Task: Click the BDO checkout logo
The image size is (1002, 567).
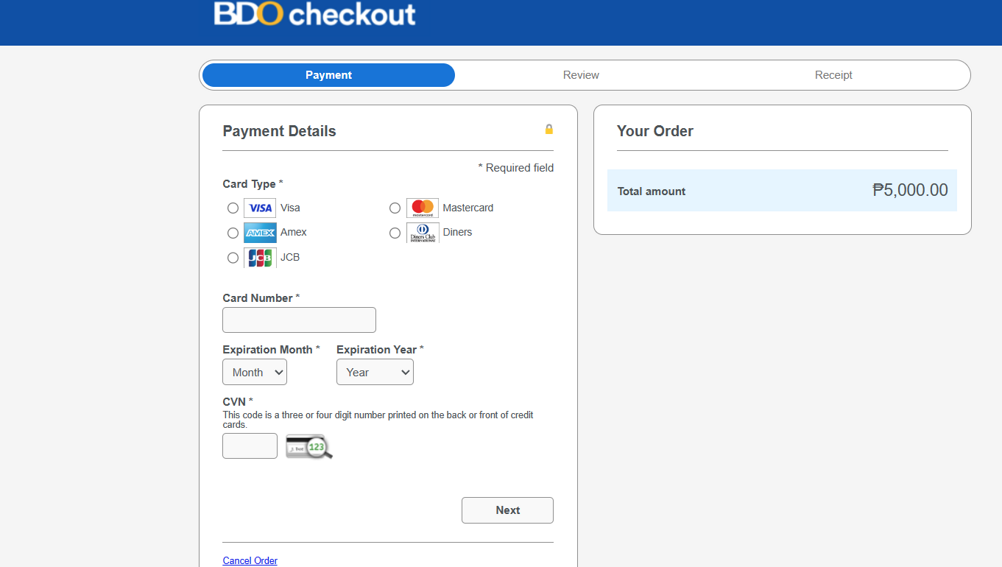Action: tap(314, 14)
